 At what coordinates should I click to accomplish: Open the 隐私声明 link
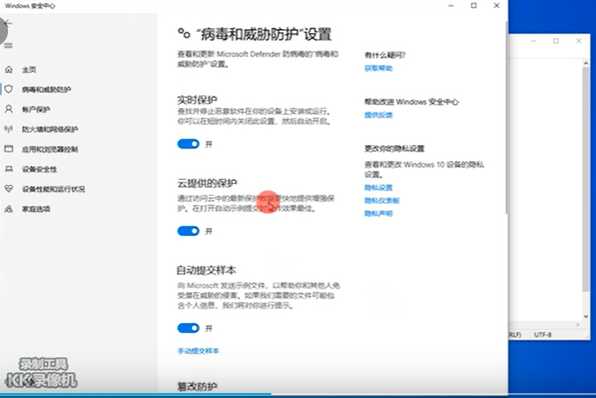[x=378, y=213]
